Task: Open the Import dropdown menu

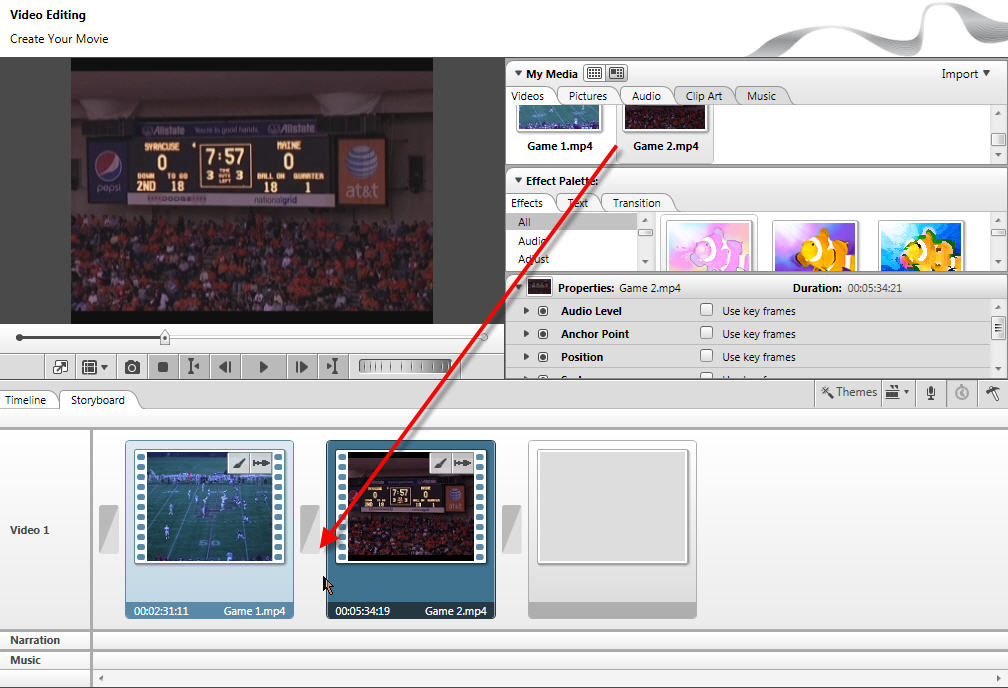Action: tap(966, 74)
